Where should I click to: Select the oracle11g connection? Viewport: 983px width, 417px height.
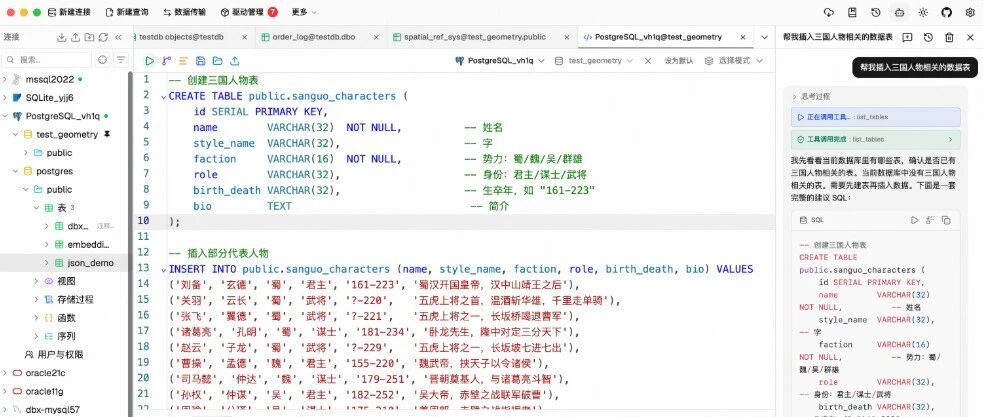[x=44, y=391]
